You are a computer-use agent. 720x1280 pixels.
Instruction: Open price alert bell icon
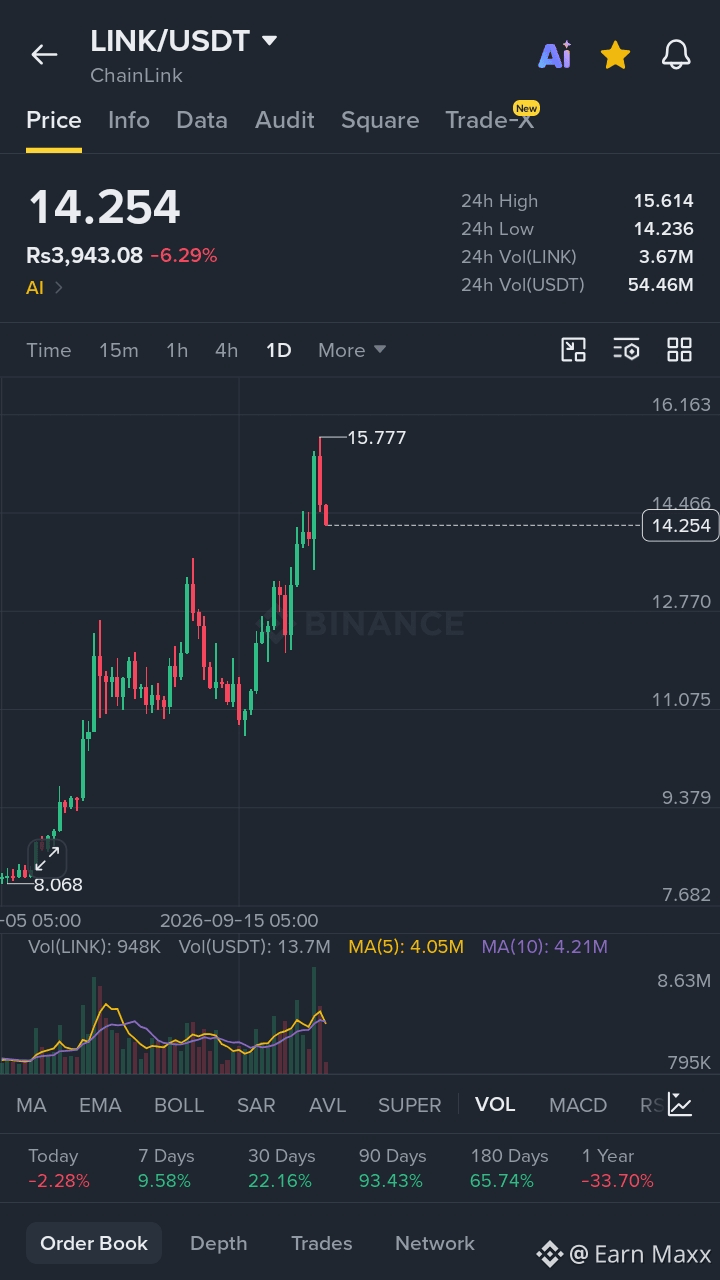[677, 55]
